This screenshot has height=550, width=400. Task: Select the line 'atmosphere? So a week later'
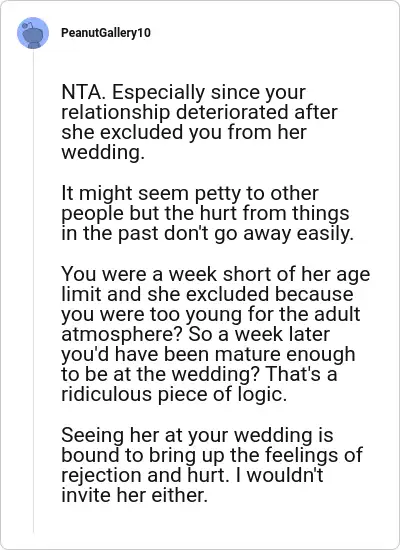(x=195, y=334)
